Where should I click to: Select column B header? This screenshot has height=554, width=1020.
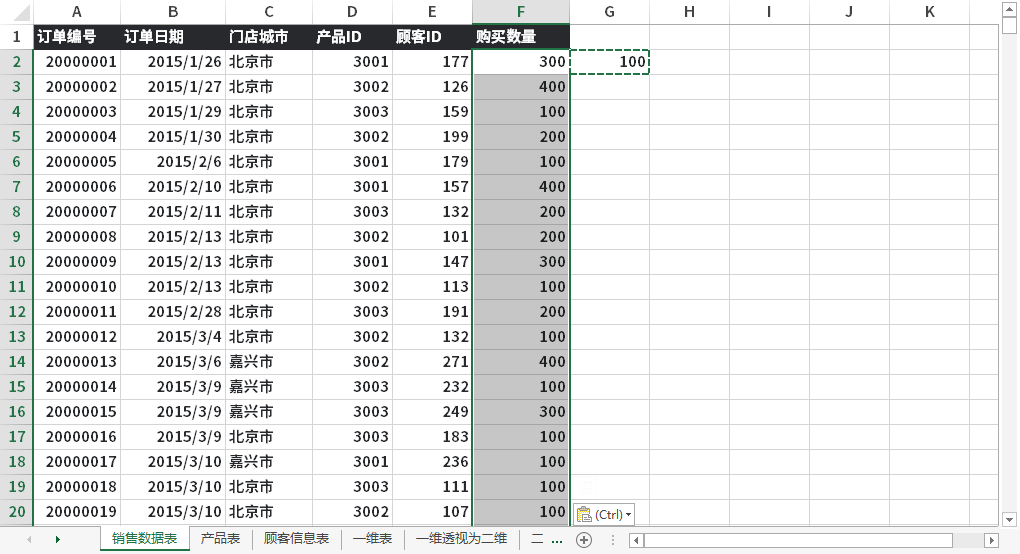point(173,12)
